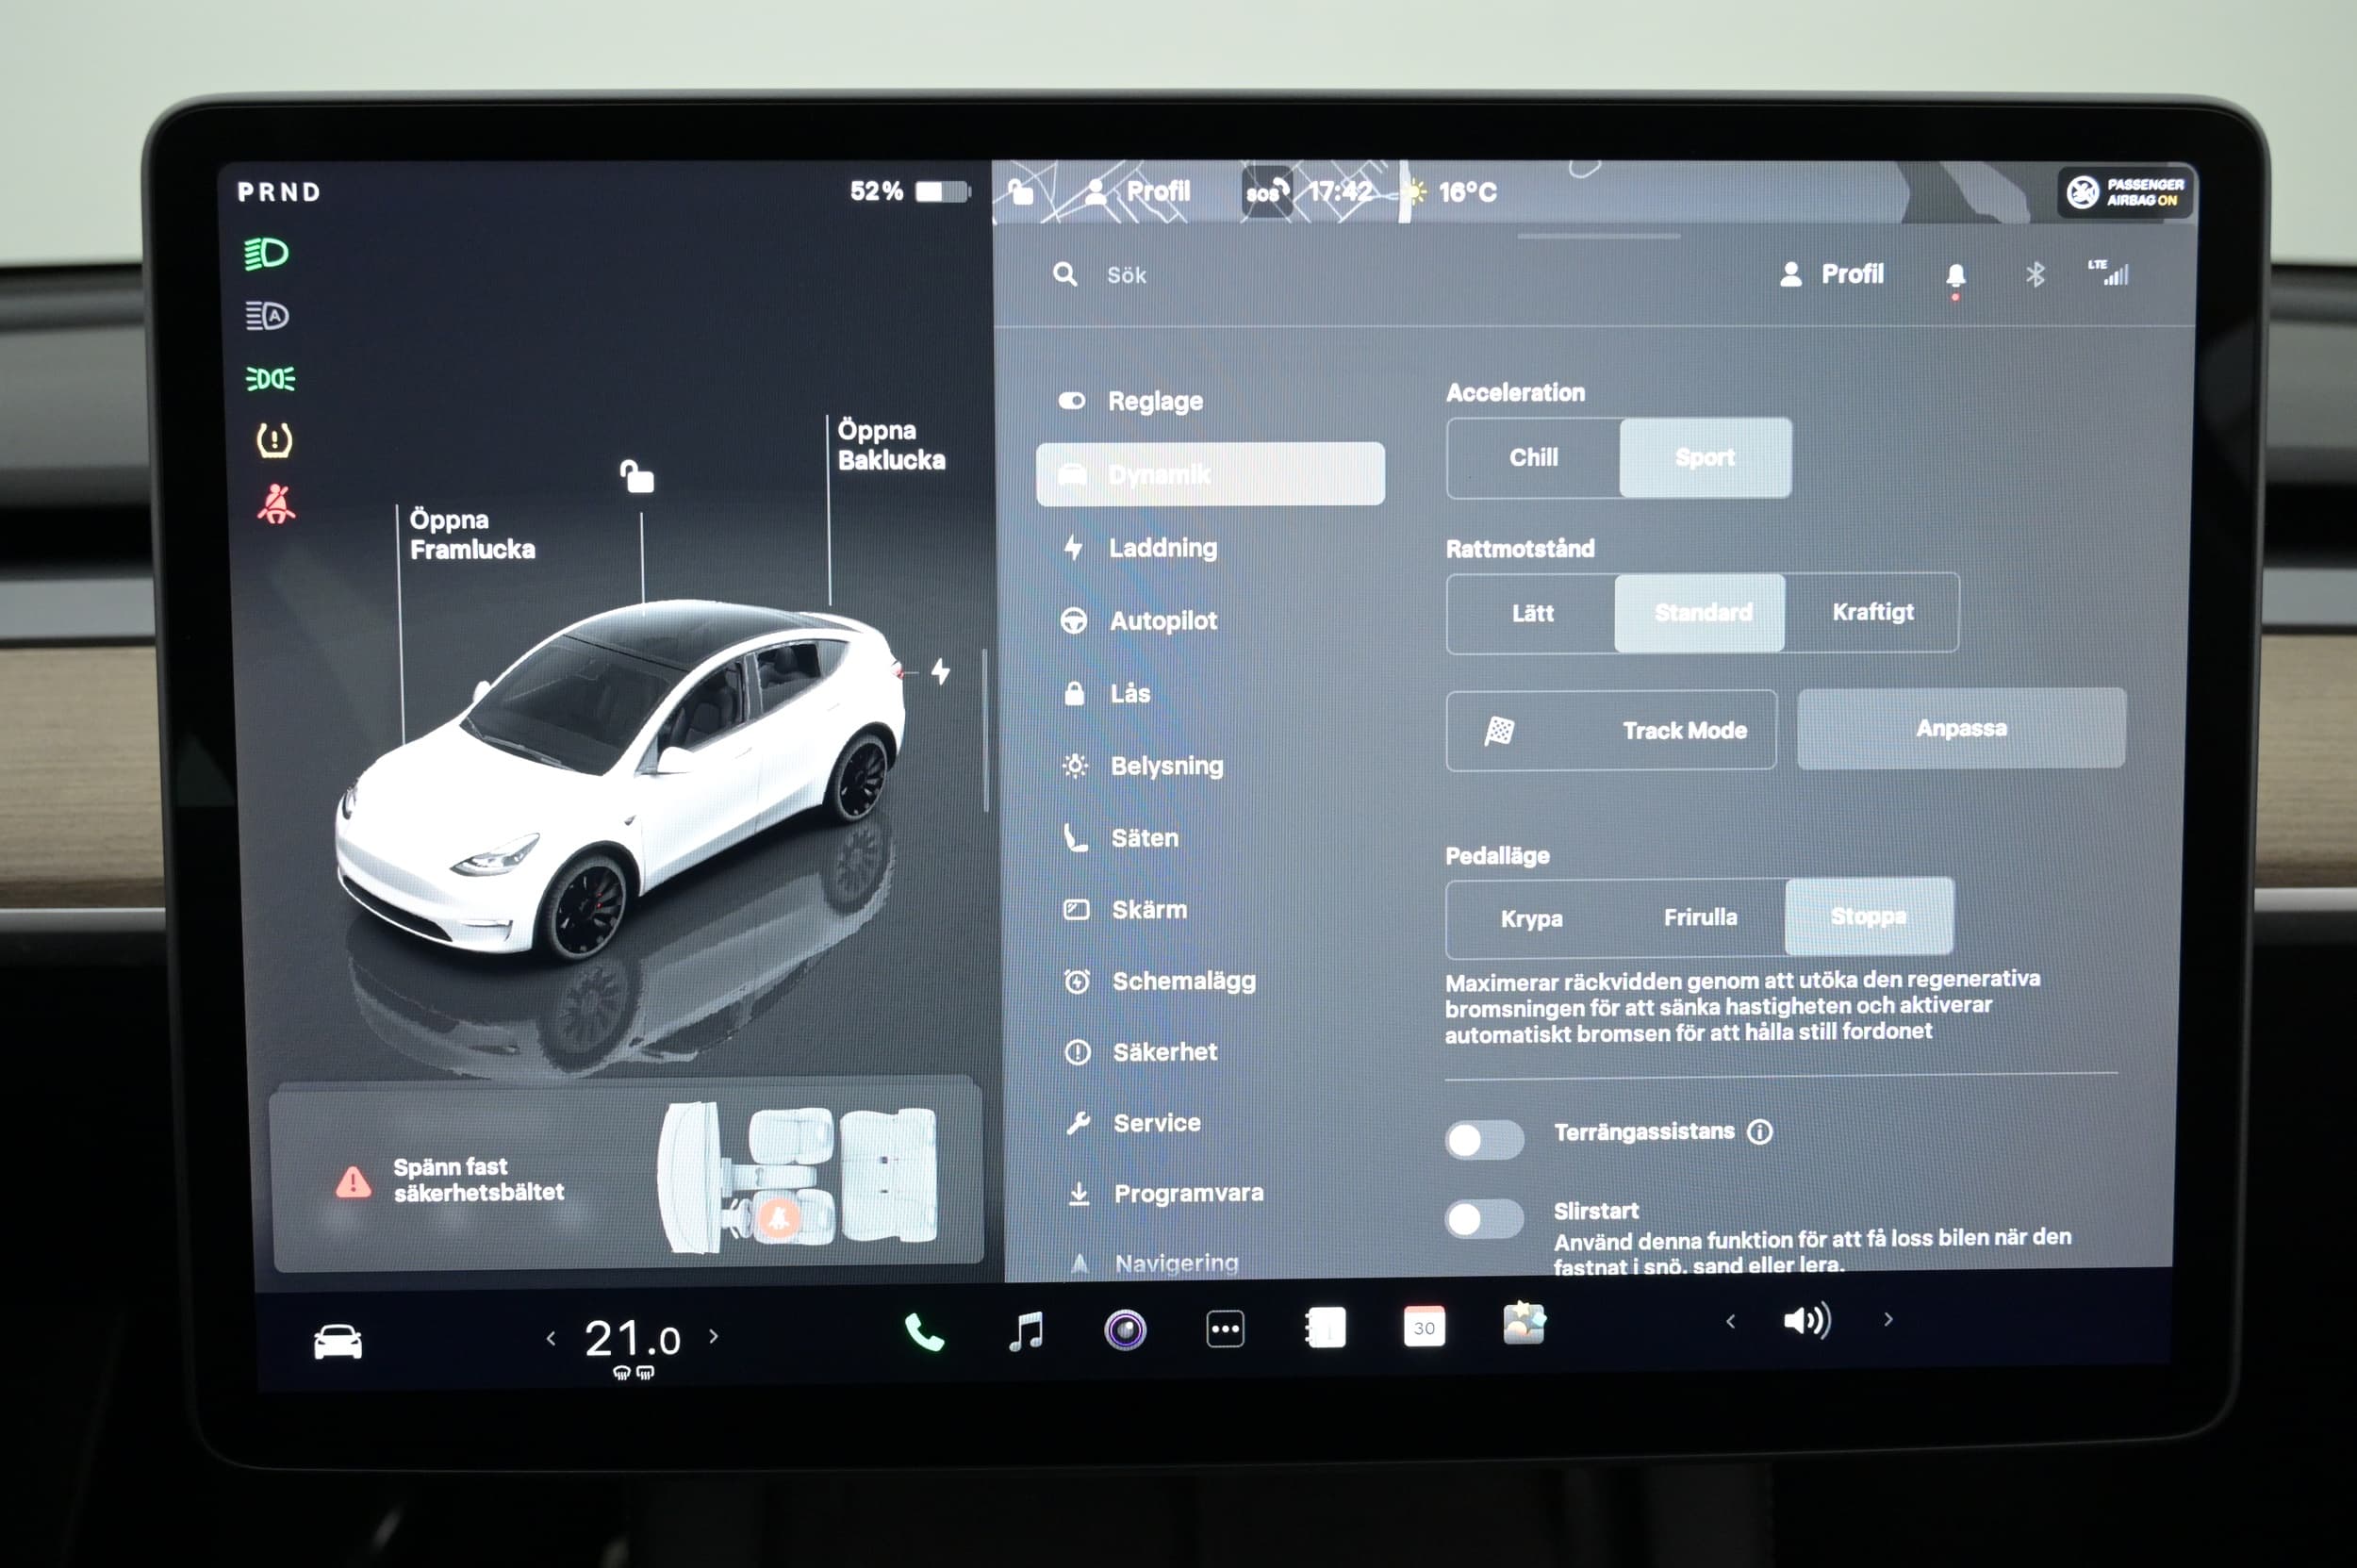Tap the unlock padlock above the car
The width and height of the screenshot is (2357, 1568).
pos(637,477)
